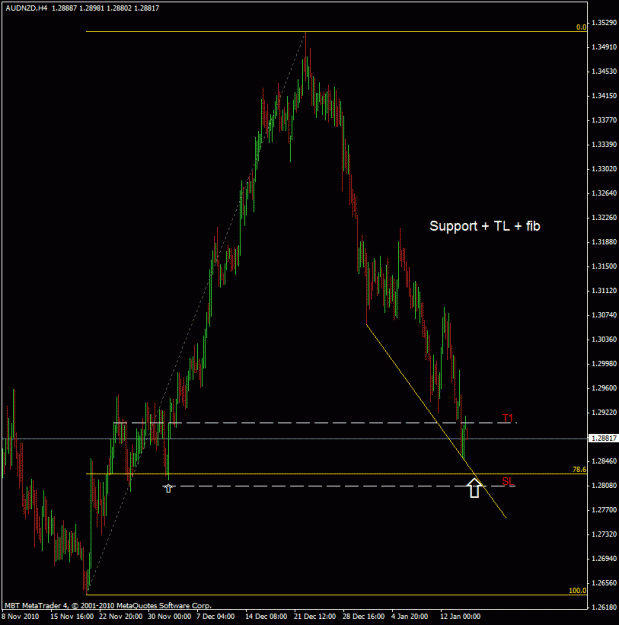
Task: Select the dashed horizontal T1 line
Action: click(315, 423)
